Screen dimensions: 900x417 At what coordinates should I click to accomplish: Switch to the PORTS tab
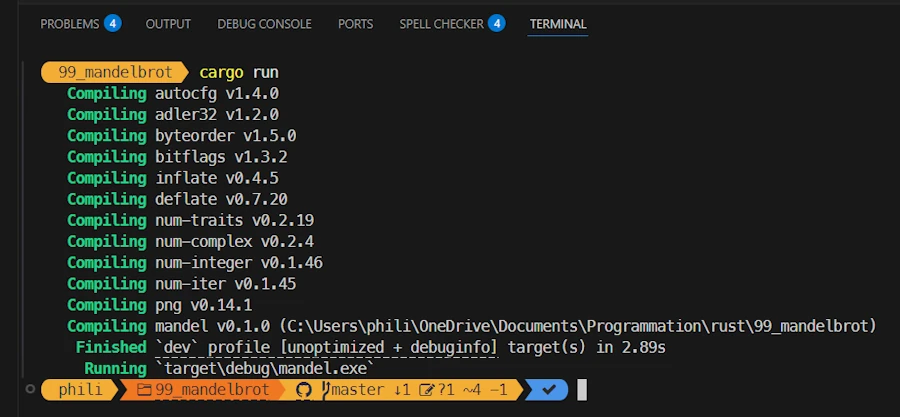point(355,24)
